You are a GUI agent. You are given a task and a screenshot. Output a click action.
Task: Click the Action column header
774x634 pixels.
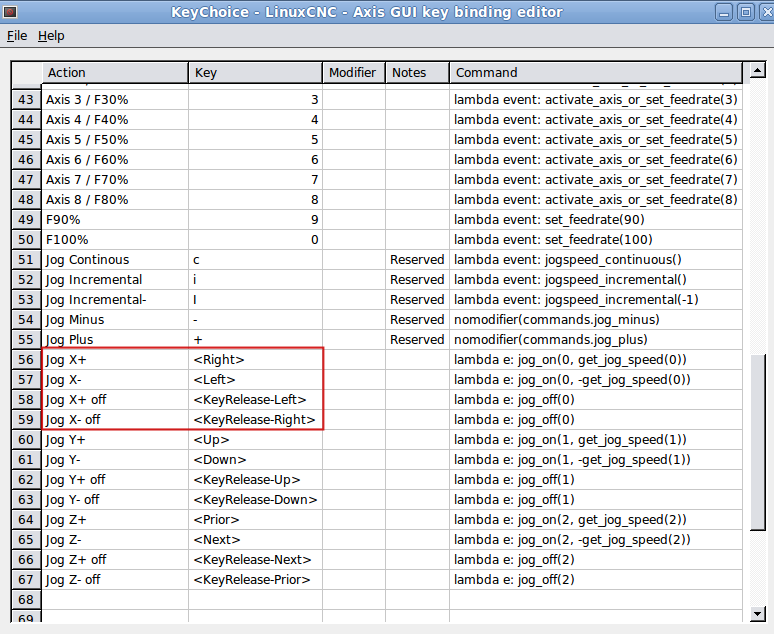114,73
